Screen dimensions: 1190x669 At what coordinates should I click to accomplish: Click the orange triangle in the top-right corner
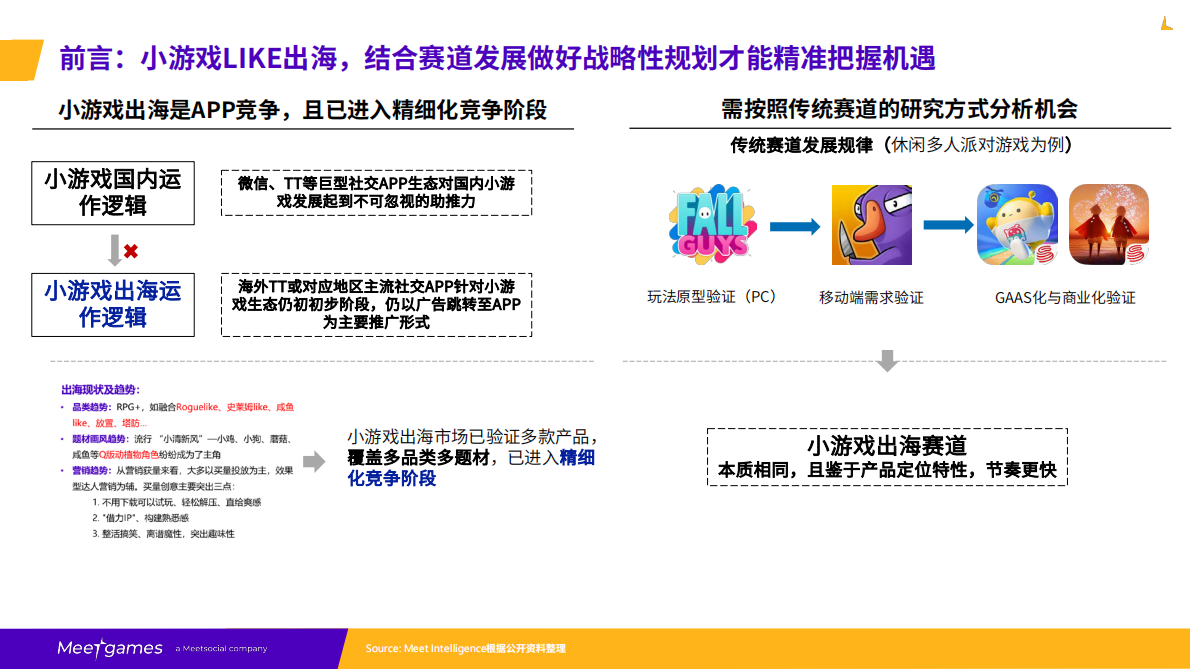1167,23
